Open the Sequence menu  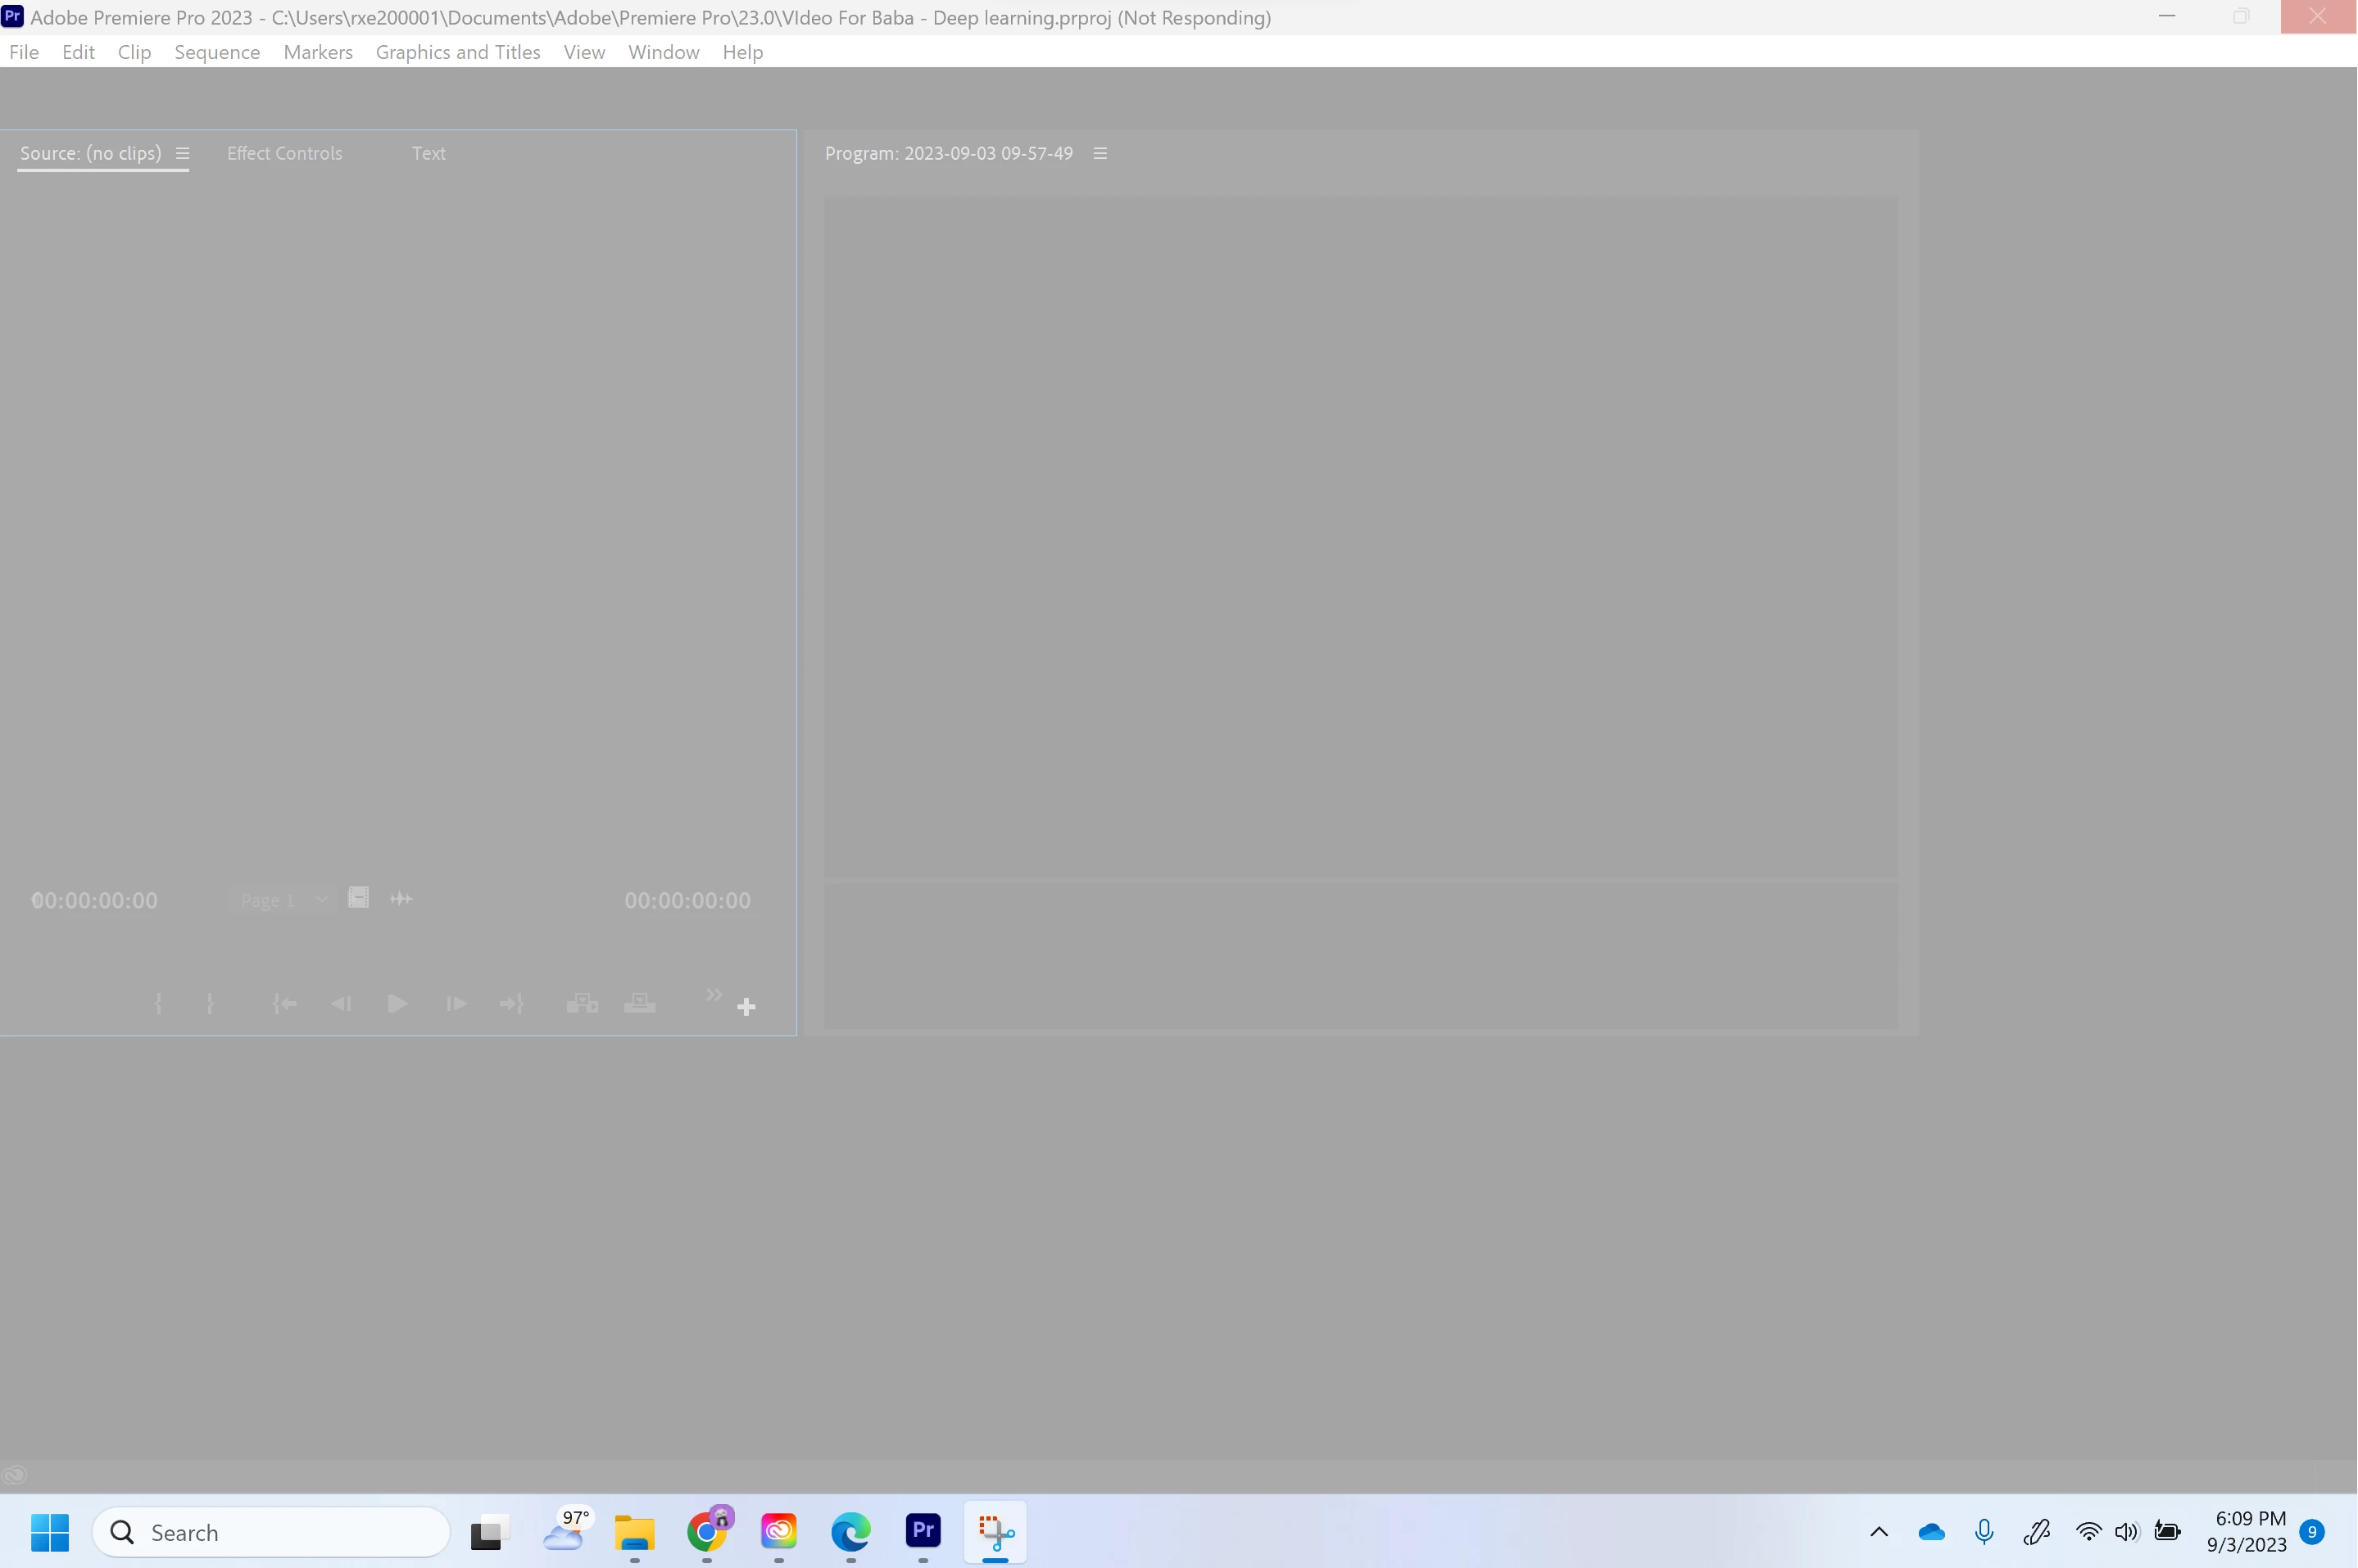click(217, 52)
